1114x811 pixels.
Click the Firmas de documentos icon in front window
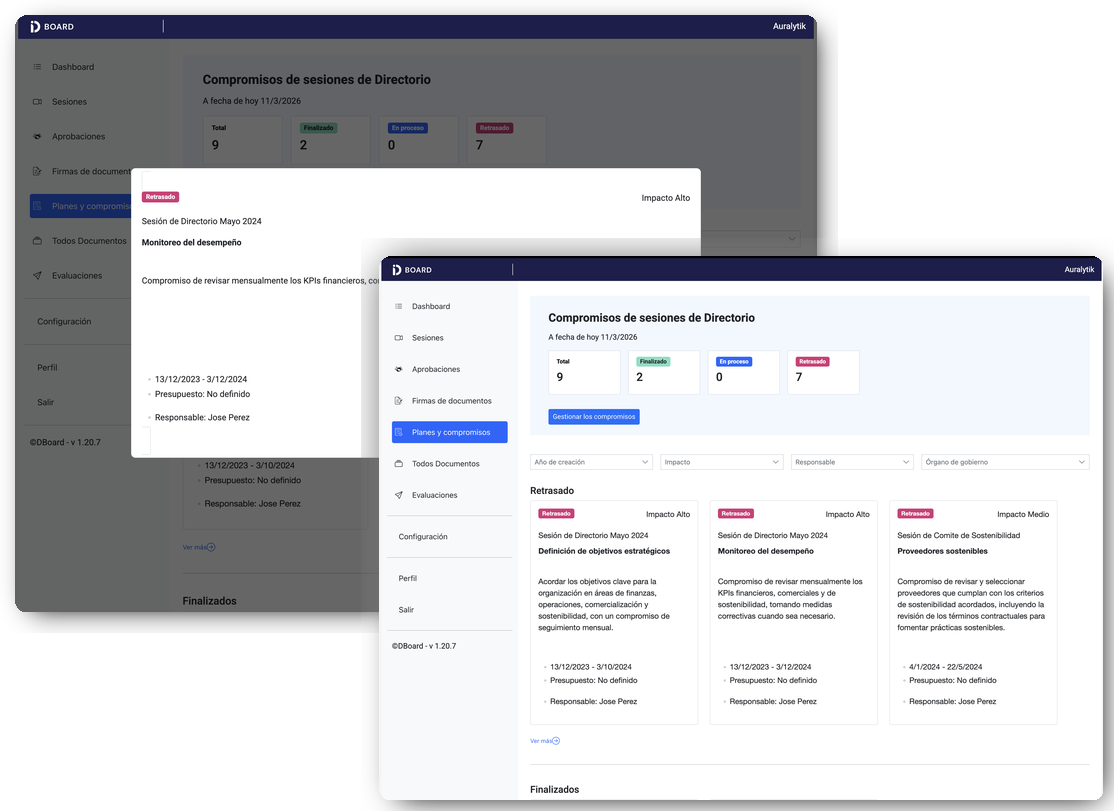399,401
